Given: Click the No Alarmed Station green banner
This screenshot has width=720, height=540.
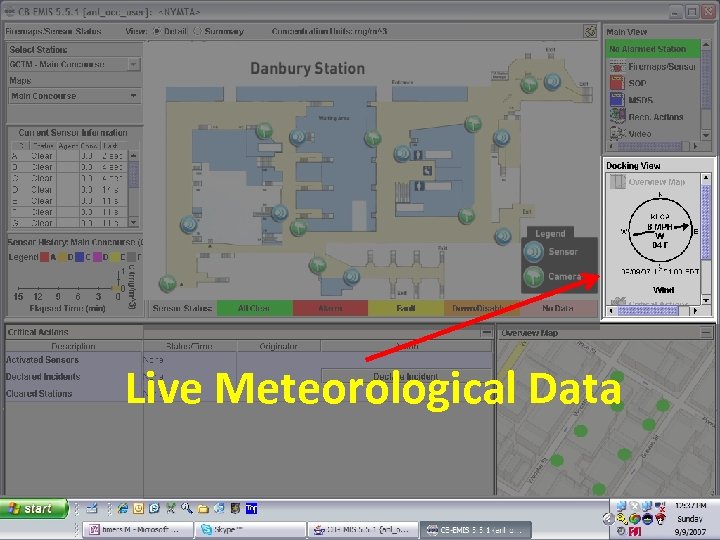Looking at the screenshot, I should (652, 49).
